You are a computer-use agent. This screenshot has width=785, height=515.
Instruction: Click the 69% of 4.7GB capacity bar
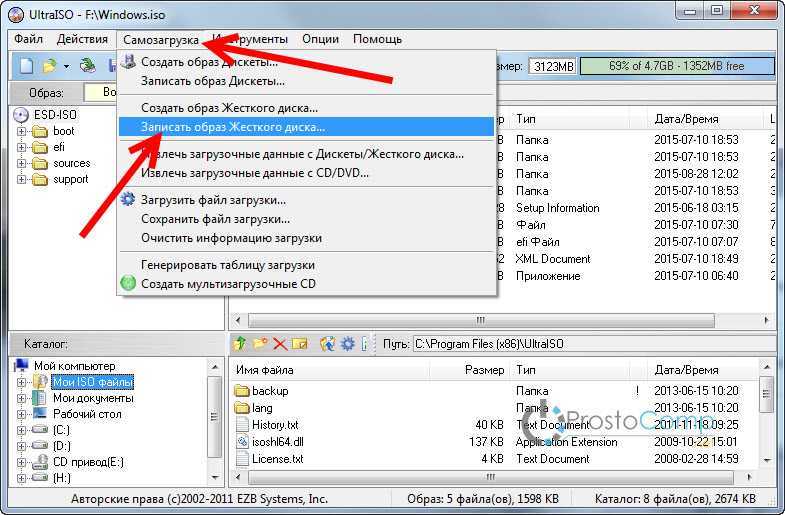point(677,66)
